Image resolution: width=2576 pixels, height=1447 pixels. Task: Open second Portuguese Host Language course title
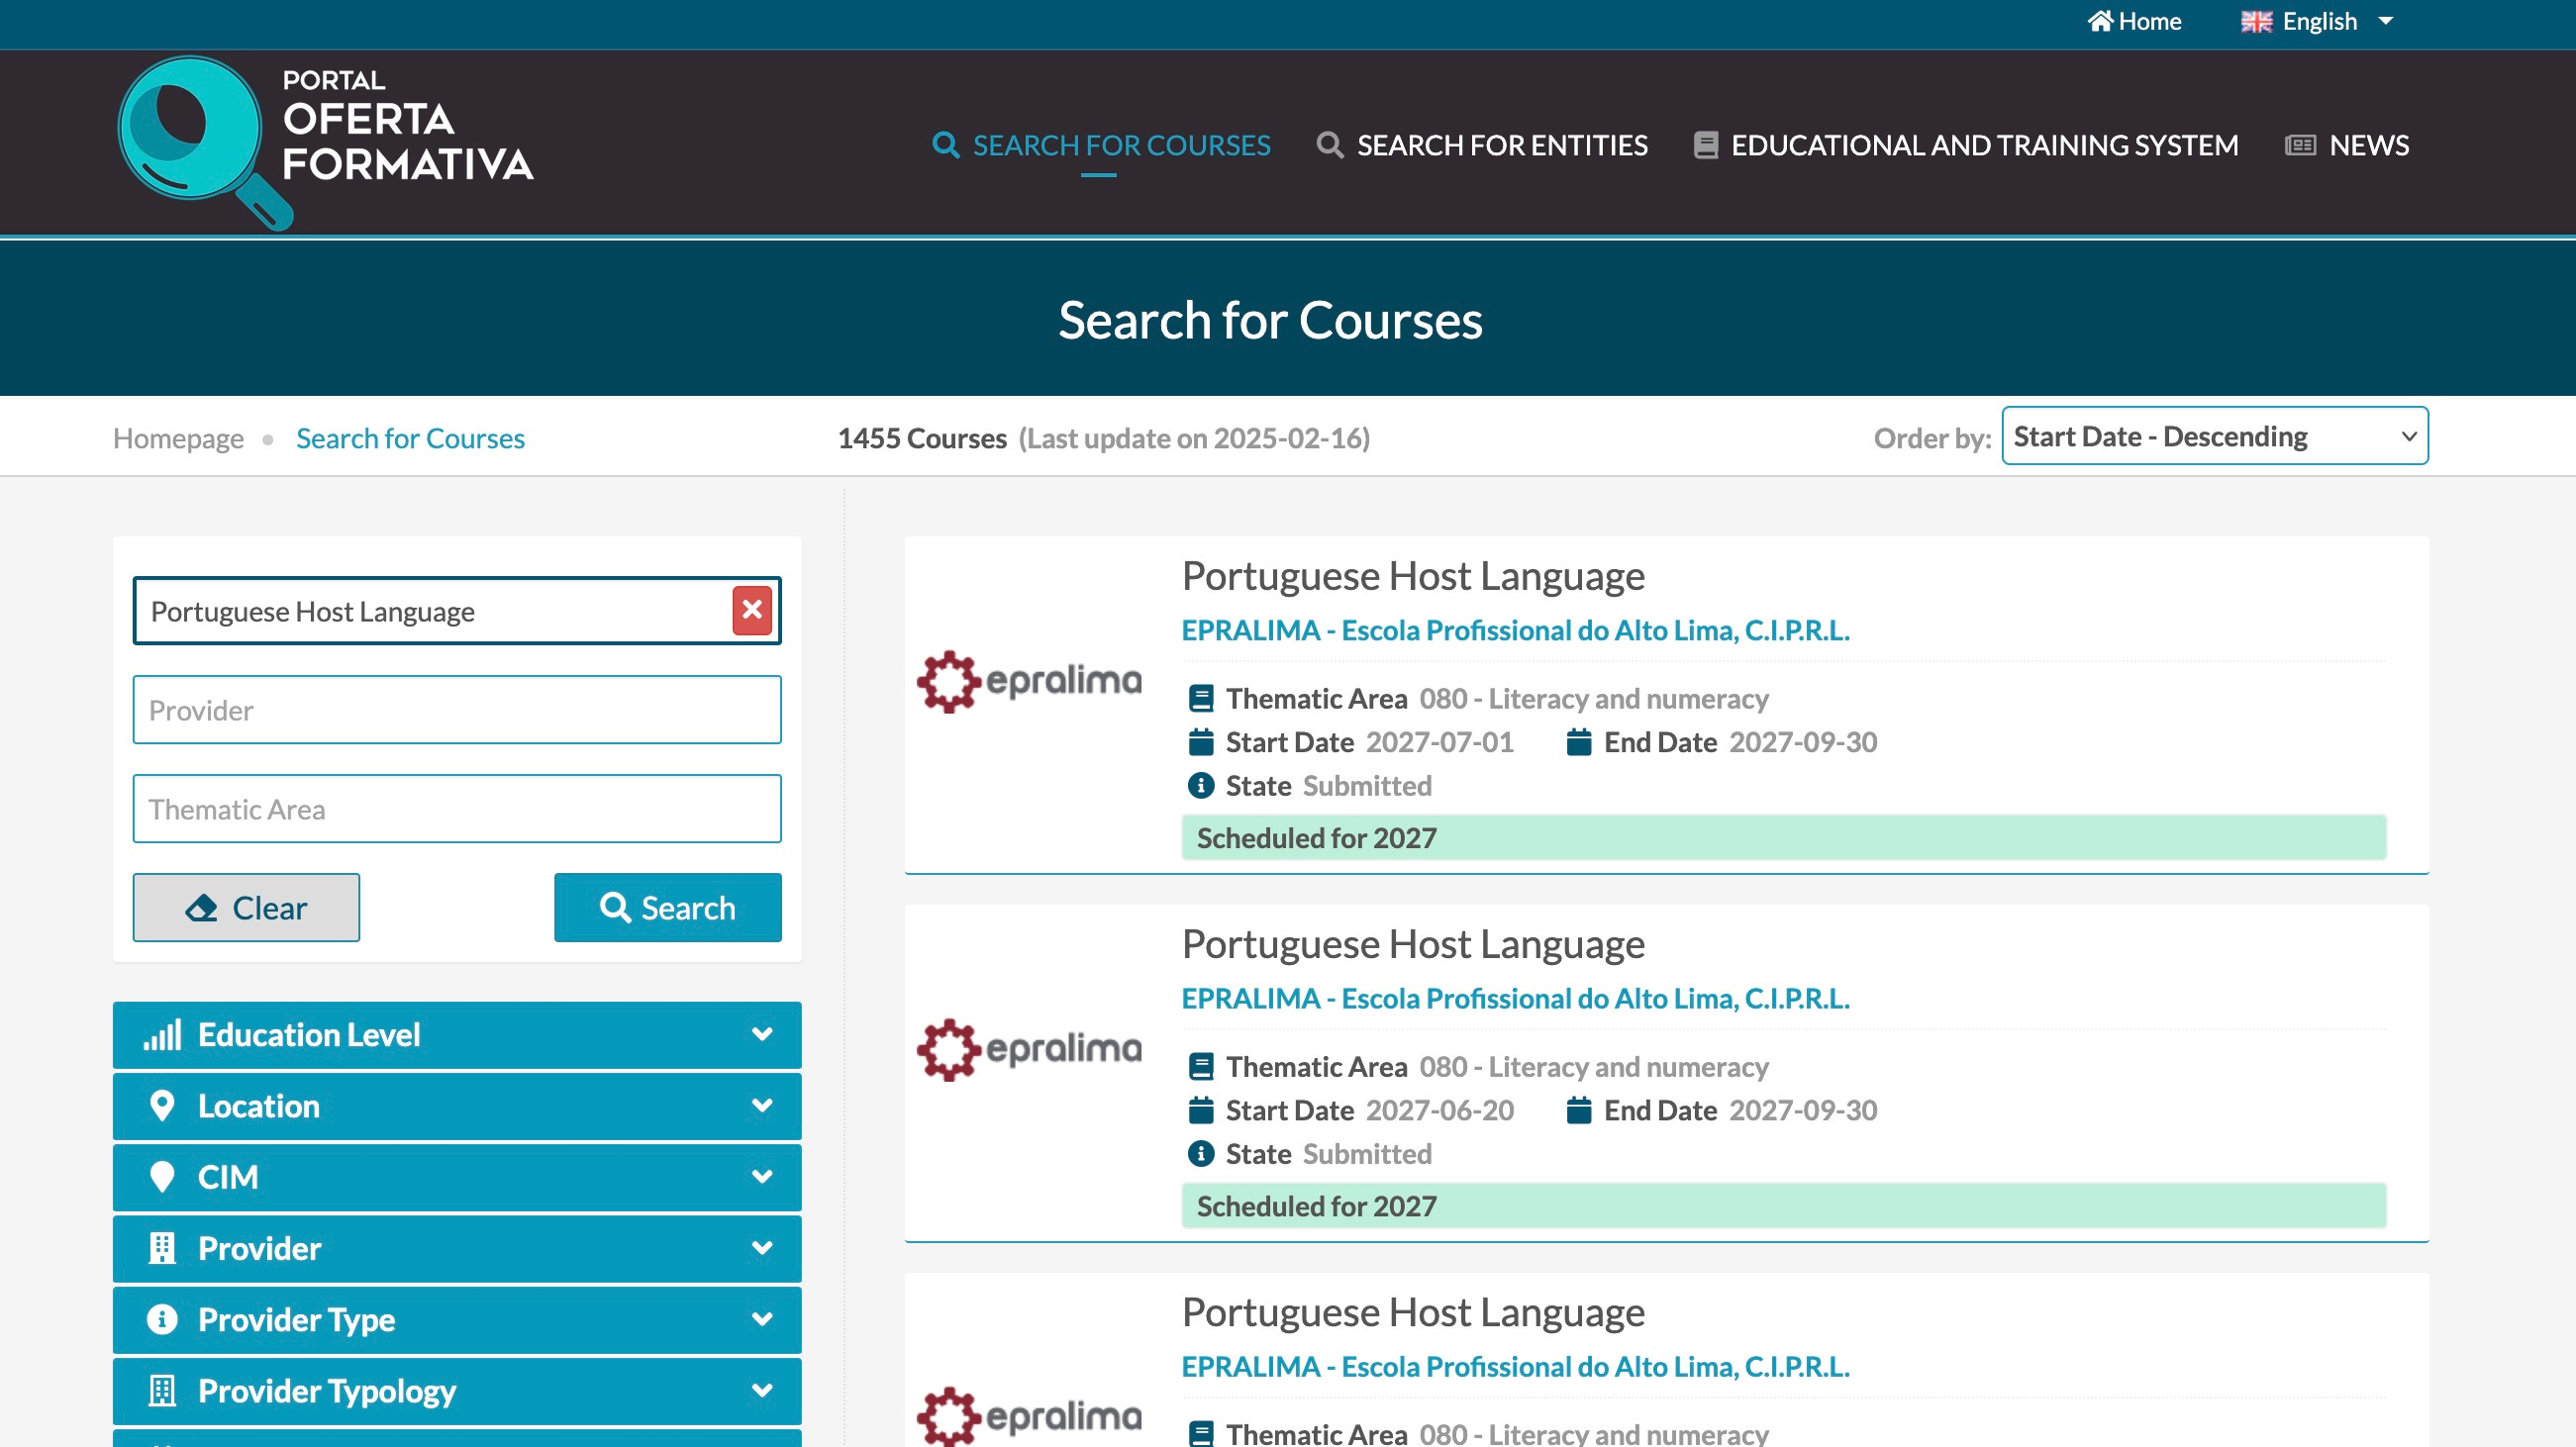(x=1413, y=944)
